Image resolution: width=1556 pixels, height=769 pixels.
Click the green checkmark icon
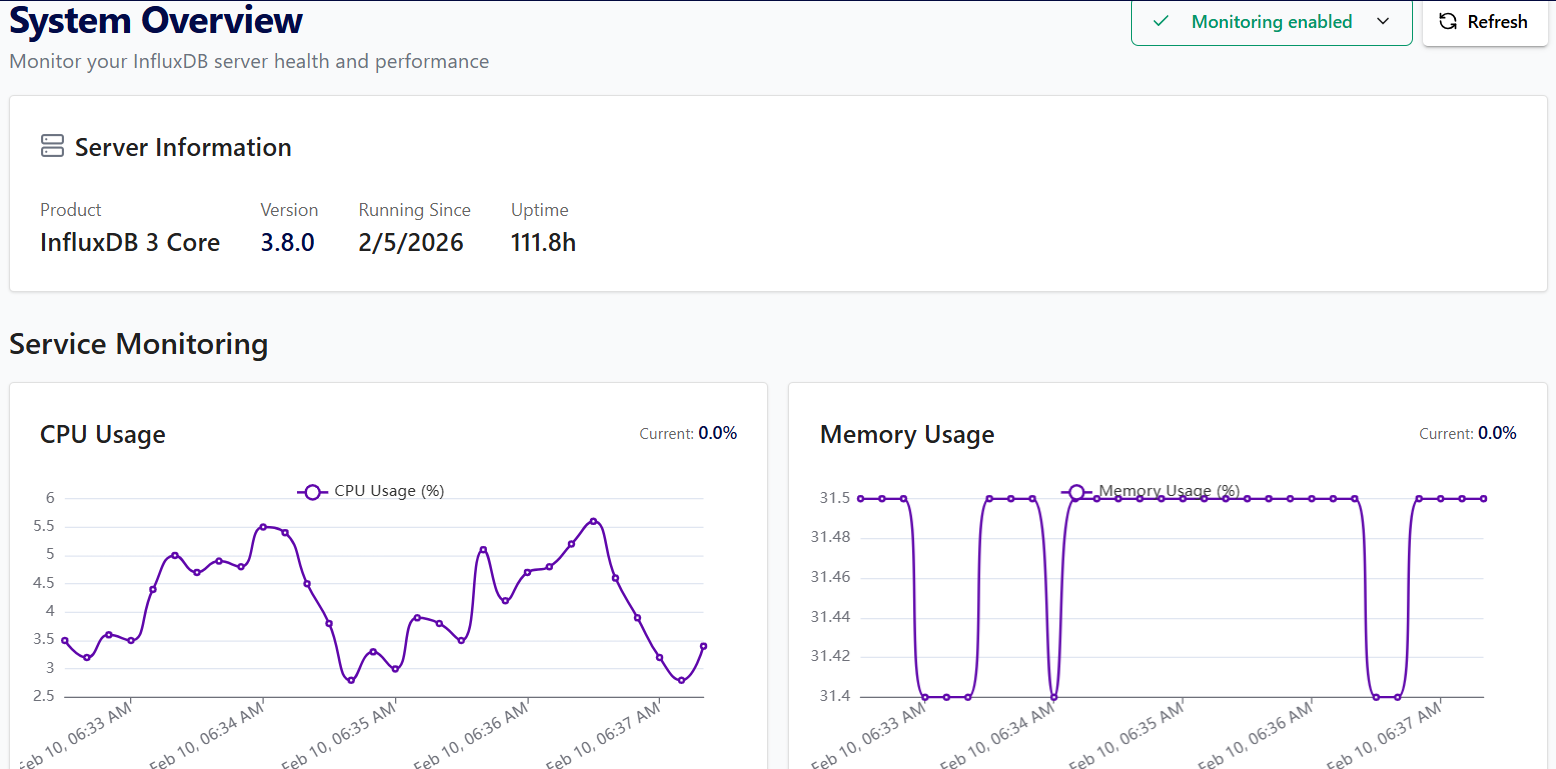coord(1160,22)
